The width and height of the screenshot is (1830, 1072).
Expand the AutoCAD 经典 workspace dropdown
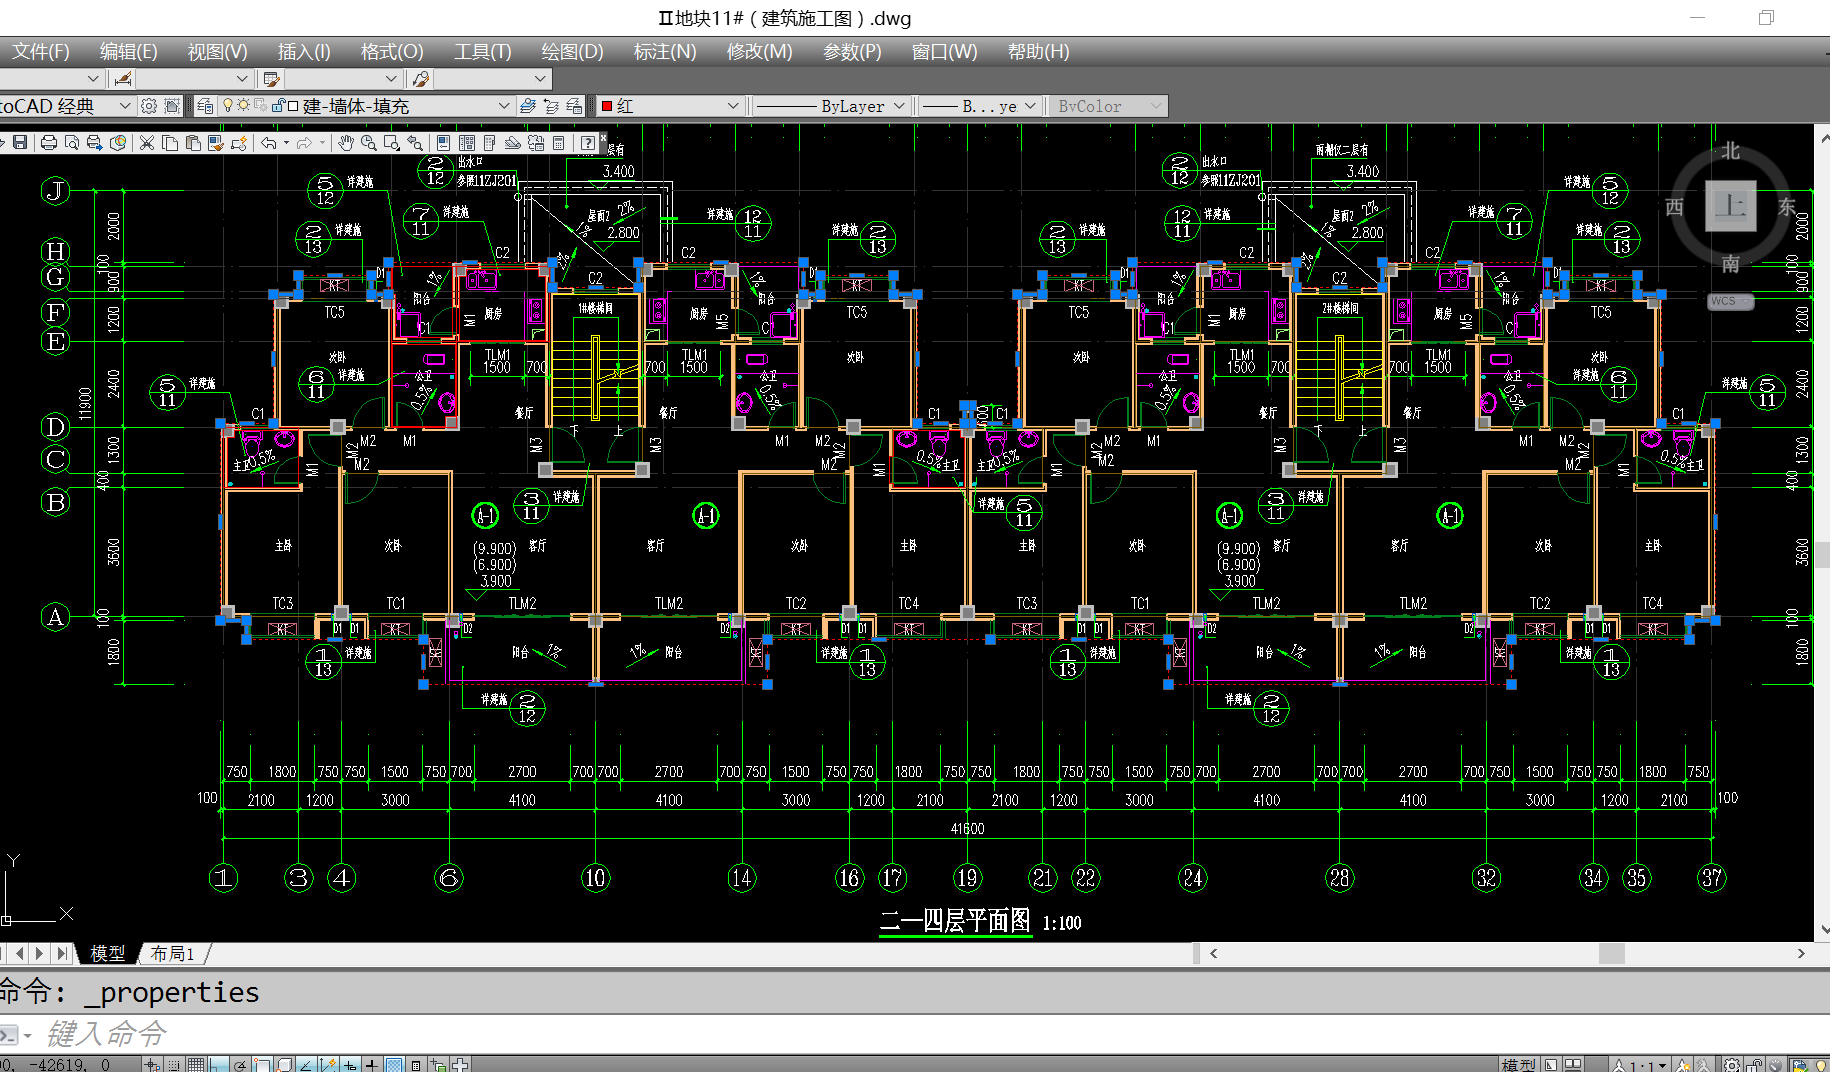125,106
